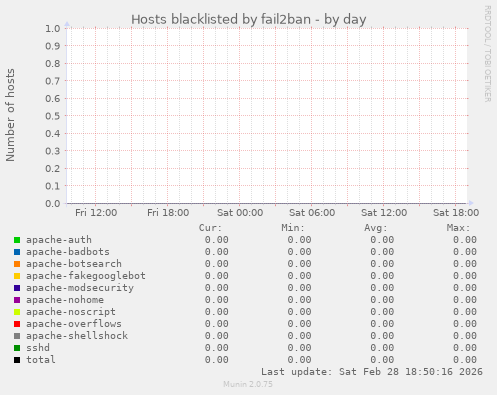Select the apache-modsecurity legend label

80,288
